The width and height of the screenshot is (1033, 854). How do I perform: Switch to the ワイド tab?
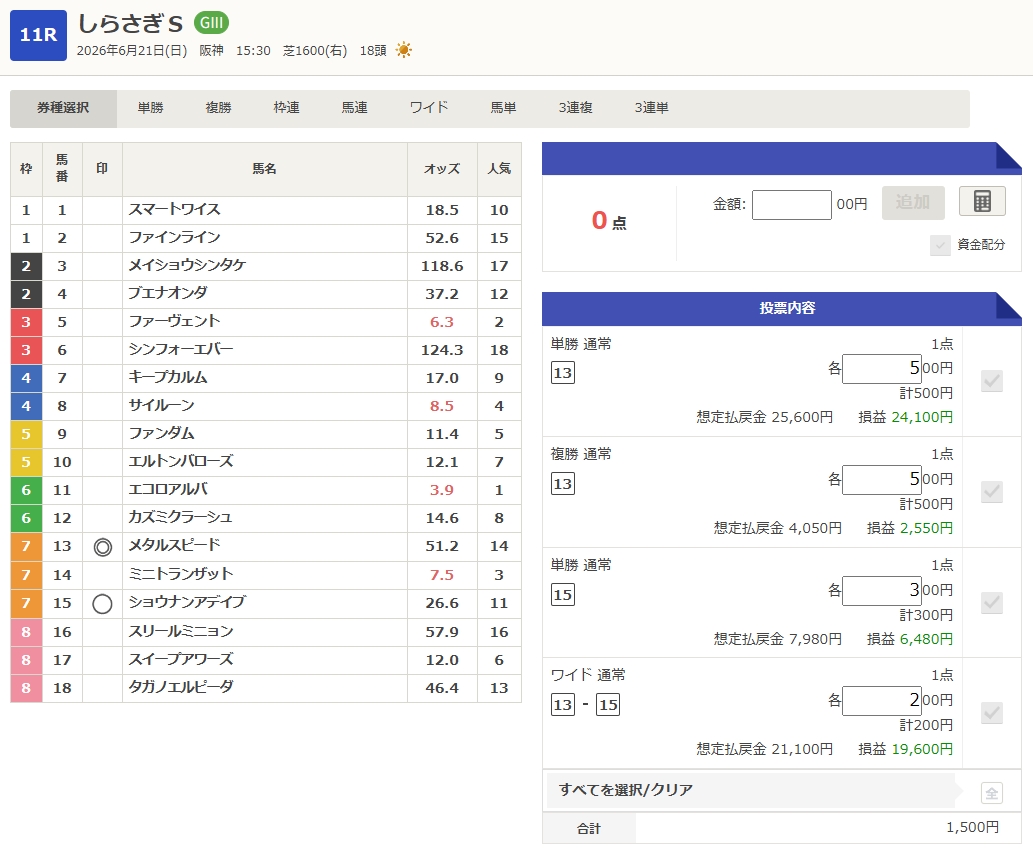click(429, 108)
